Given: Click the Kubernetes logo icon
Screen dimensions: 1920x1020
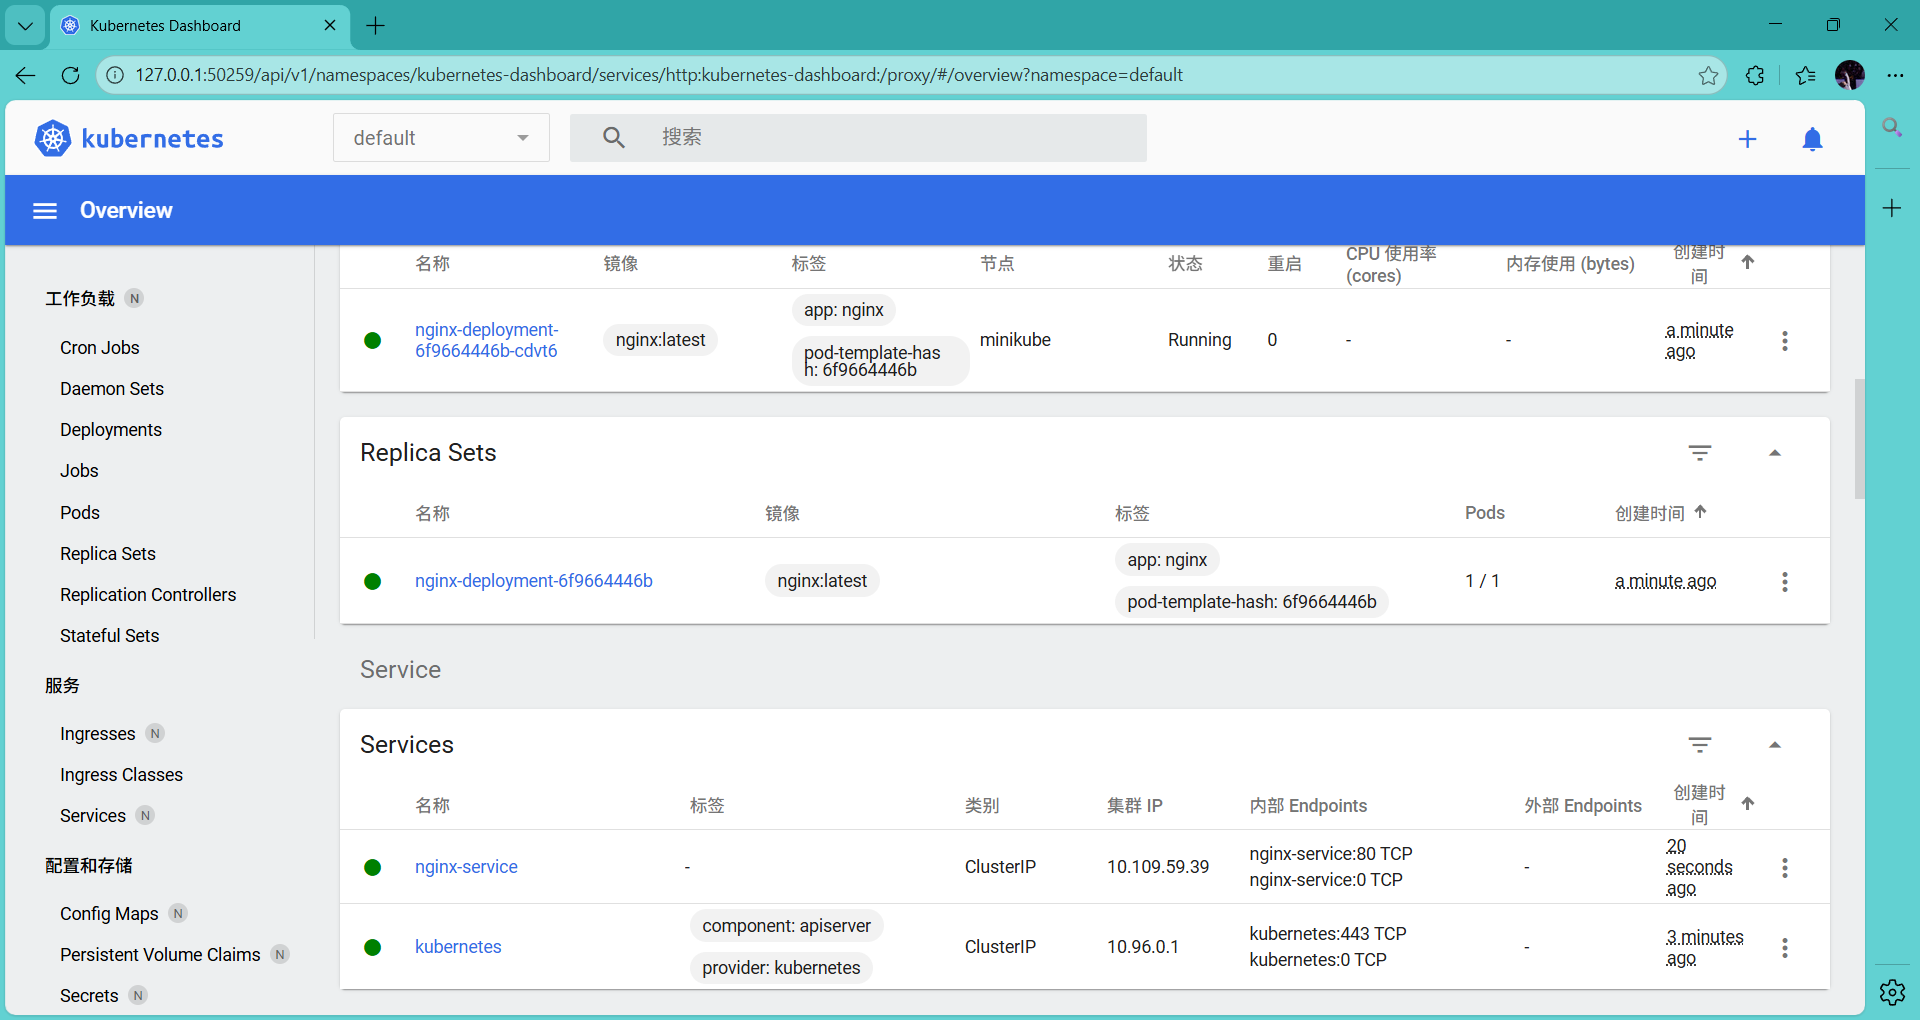Looking at the screenshot, I should tap(53, 138).
